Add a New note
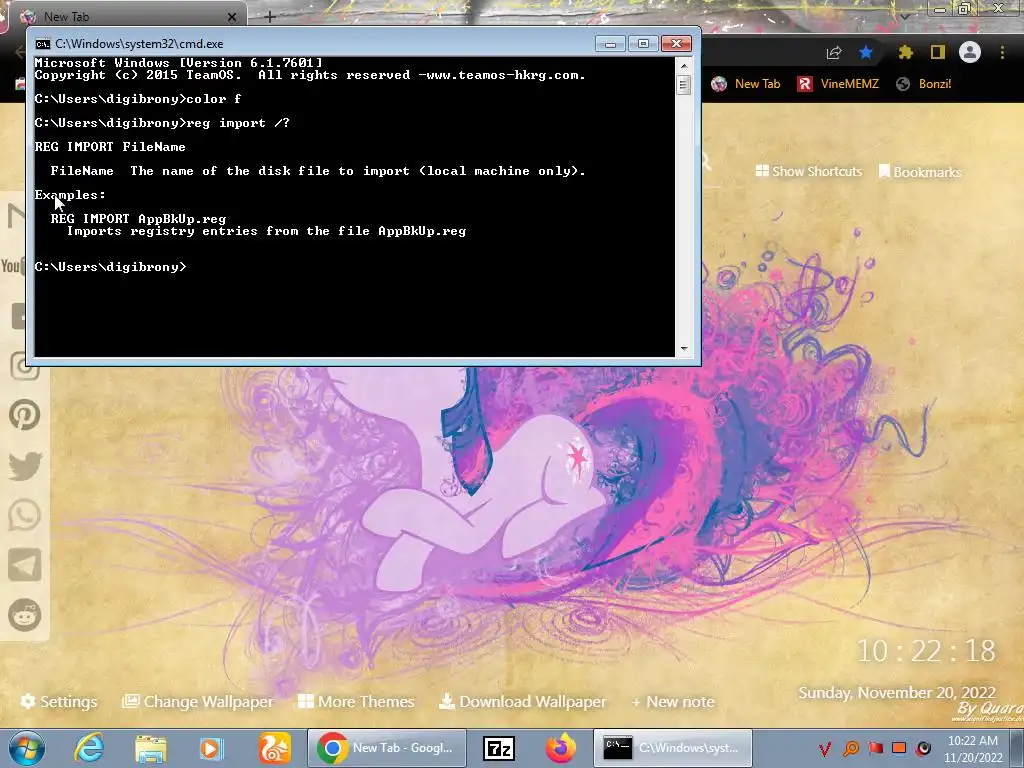Screen dimensions: 1024x768 (x=673, y=701)
